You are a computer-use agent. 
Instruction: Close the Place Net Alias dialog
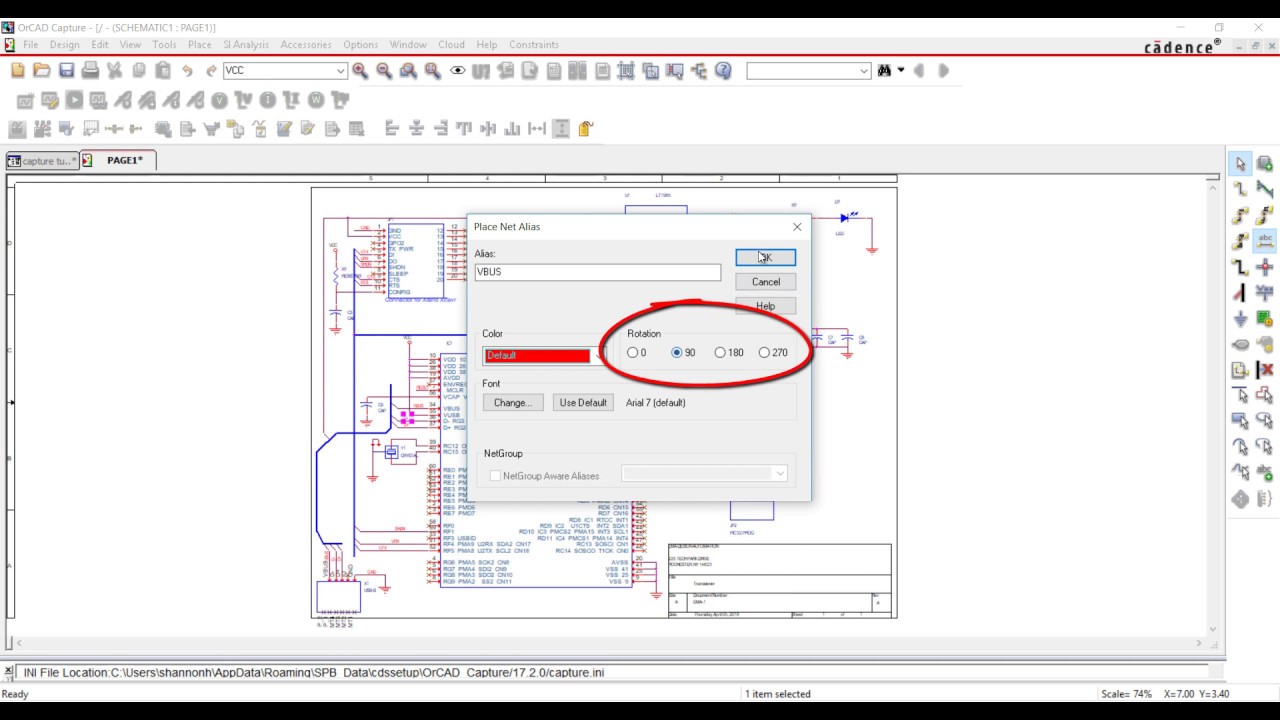(797, 227)
